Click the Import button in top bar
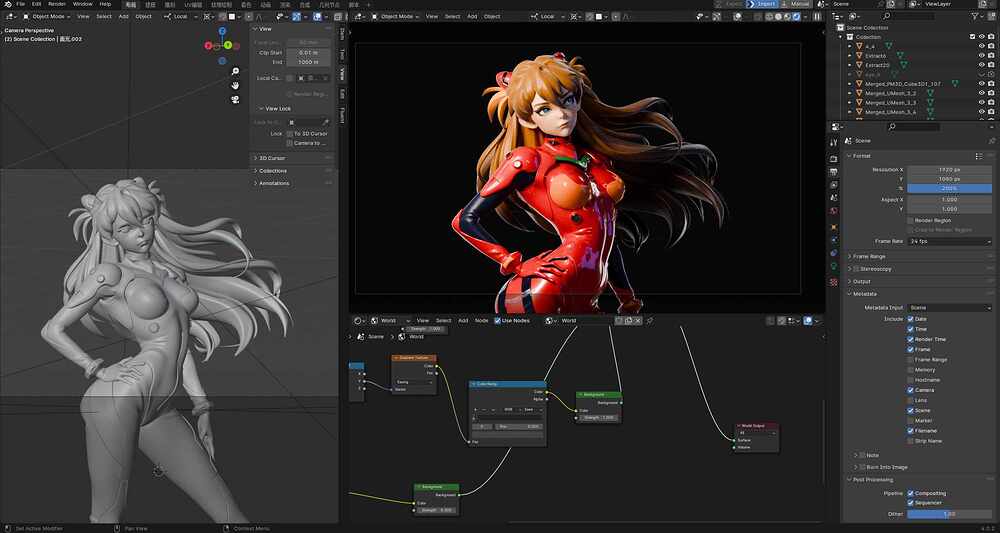Screen dimensions: 1000x533 pos(763,4)
